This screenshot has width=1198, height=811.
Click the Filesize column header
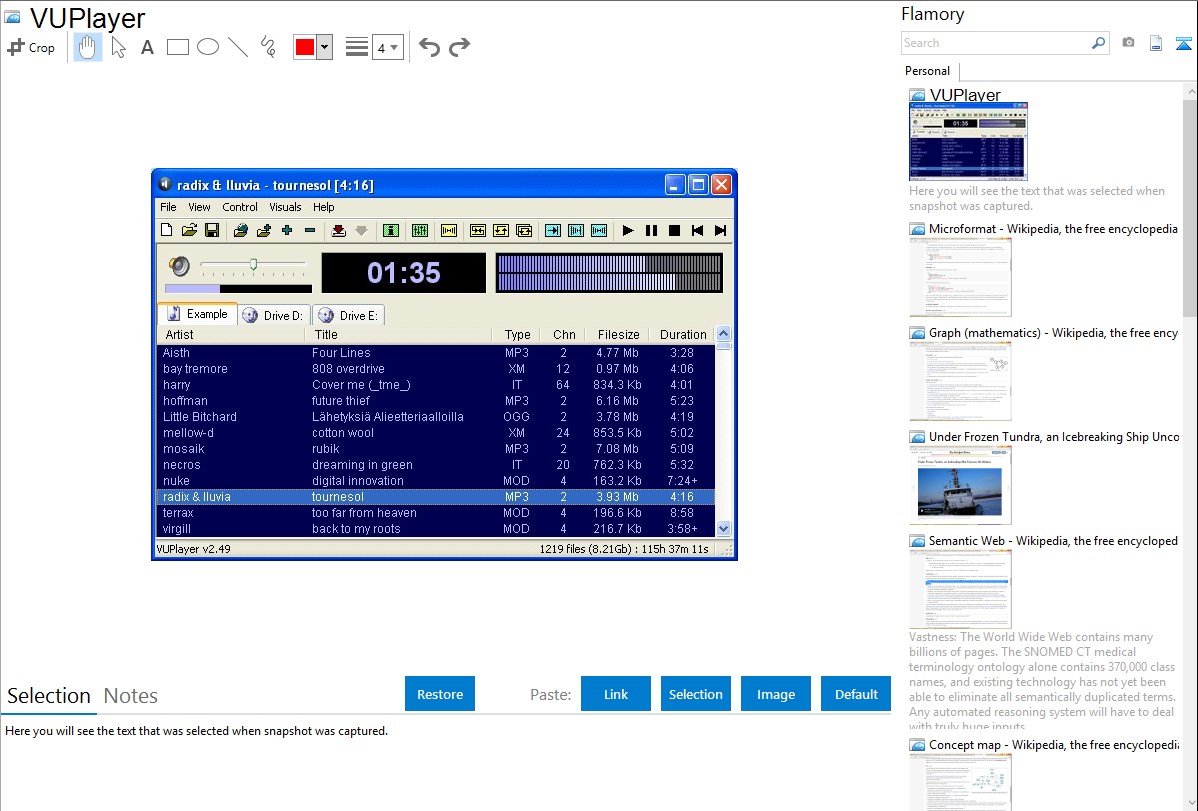(x=618, y=335)
